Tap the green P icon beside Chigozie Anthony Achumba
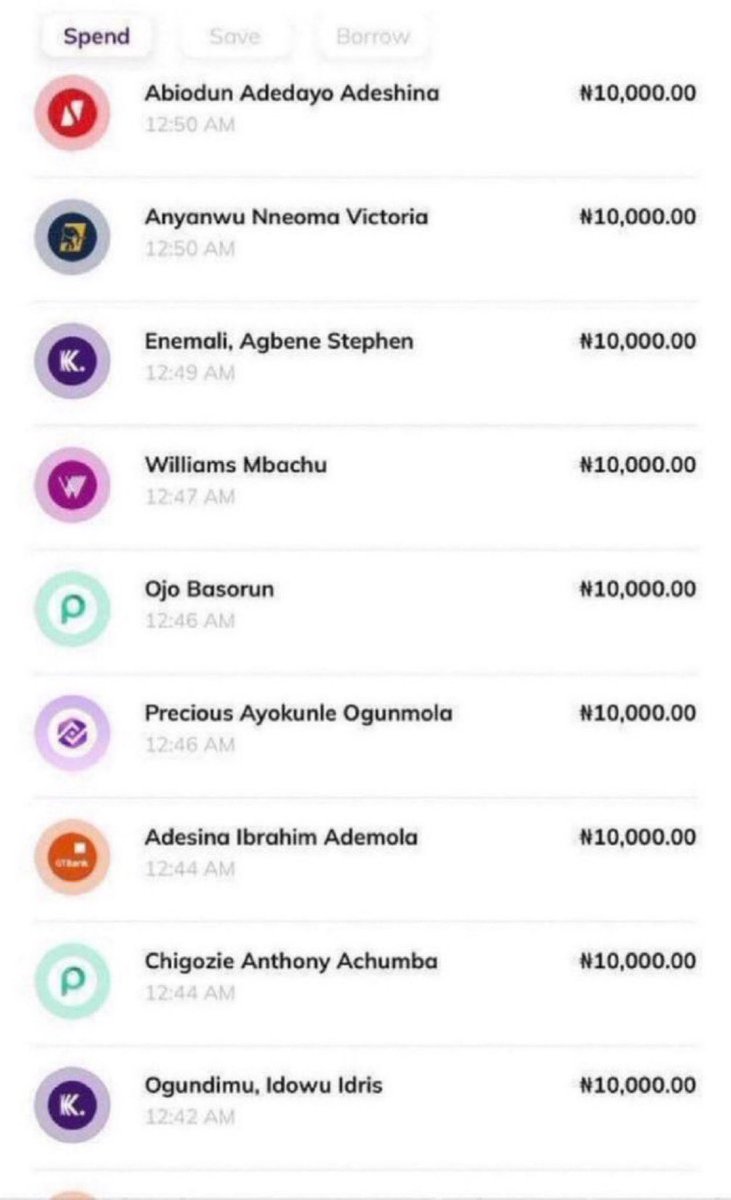The width and height of the screenshot is (731, 1200). click(x=72, y=981)
